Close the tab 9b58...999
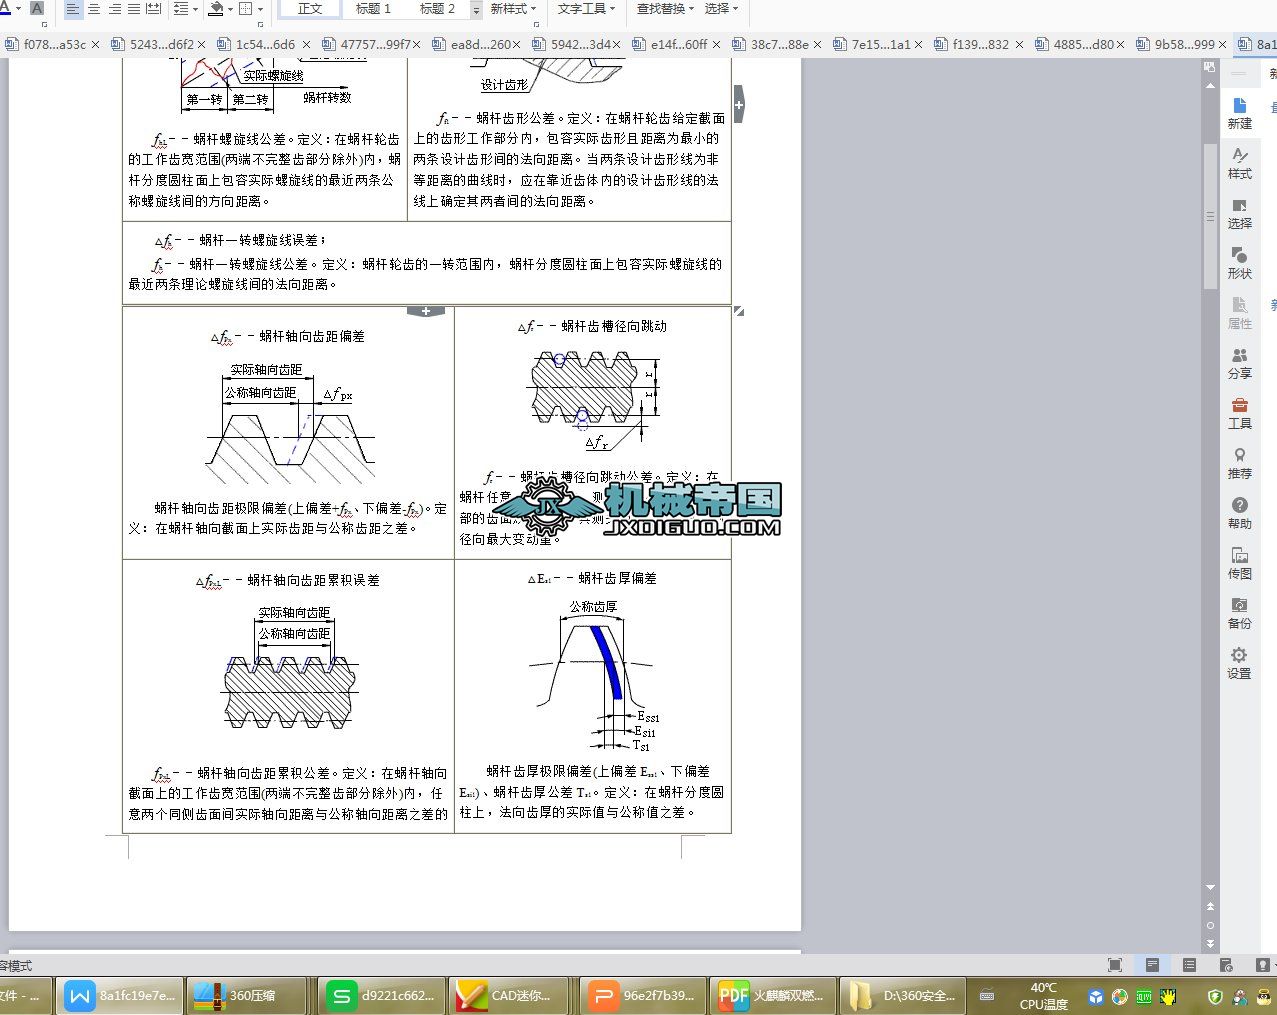 click(1223, 44)
